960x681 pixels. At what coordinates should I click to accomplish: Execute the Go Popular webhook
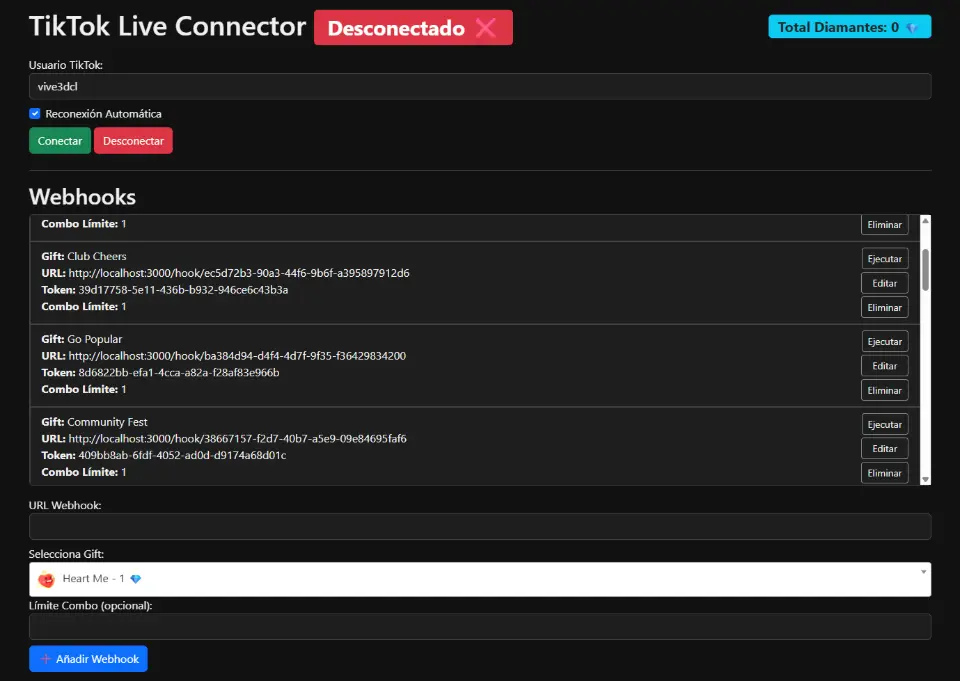(884, 342)
